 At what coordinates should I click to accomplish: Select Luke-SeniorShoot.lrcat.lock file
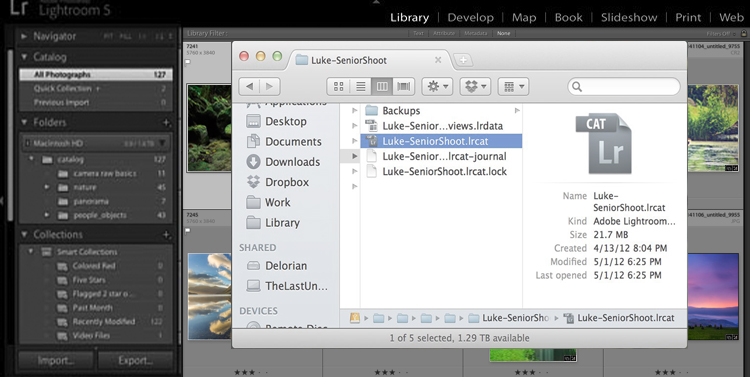[x=444, y=172]
